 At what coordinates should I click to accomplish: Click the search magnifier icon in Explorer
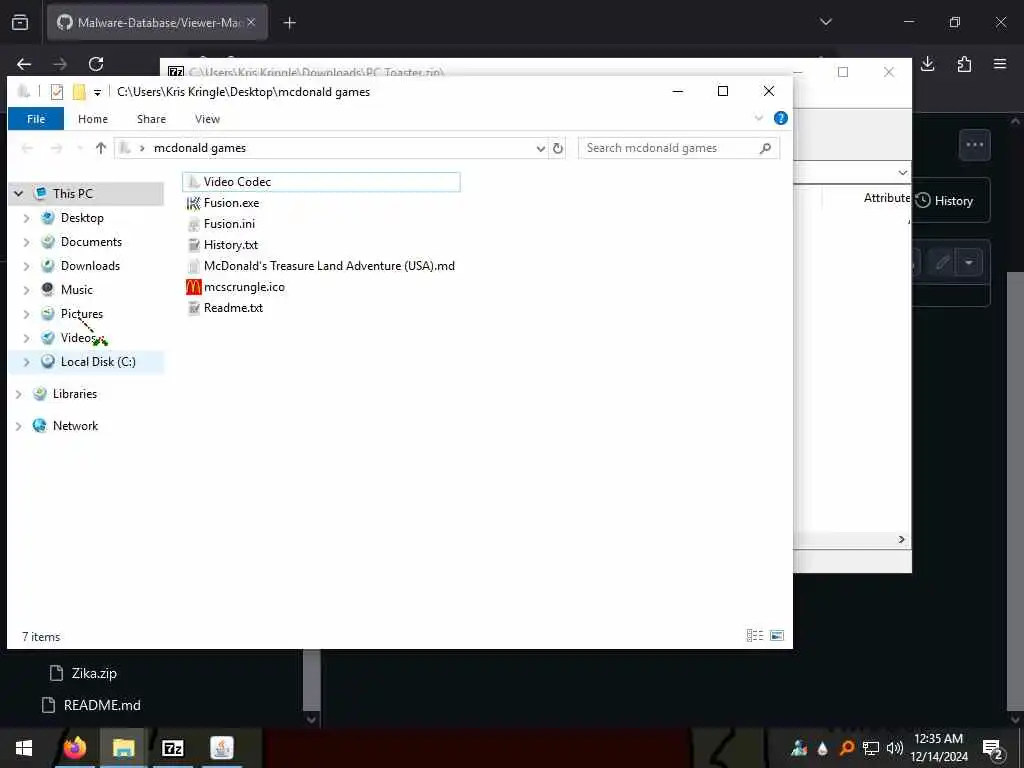(x=765, y=148)
